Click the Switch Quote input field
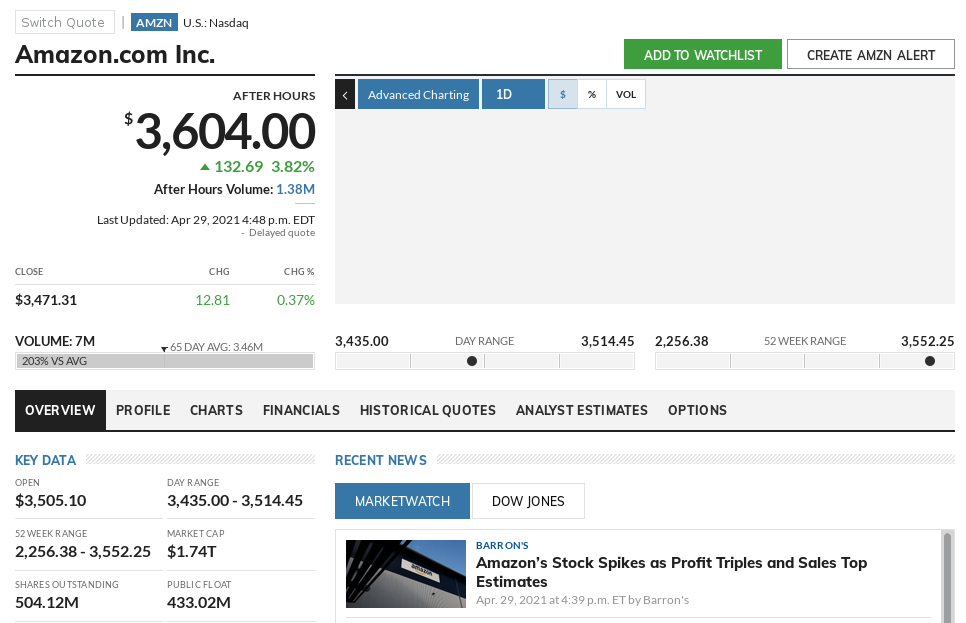Viewport: 966px width, 623px height. [65, 22]
